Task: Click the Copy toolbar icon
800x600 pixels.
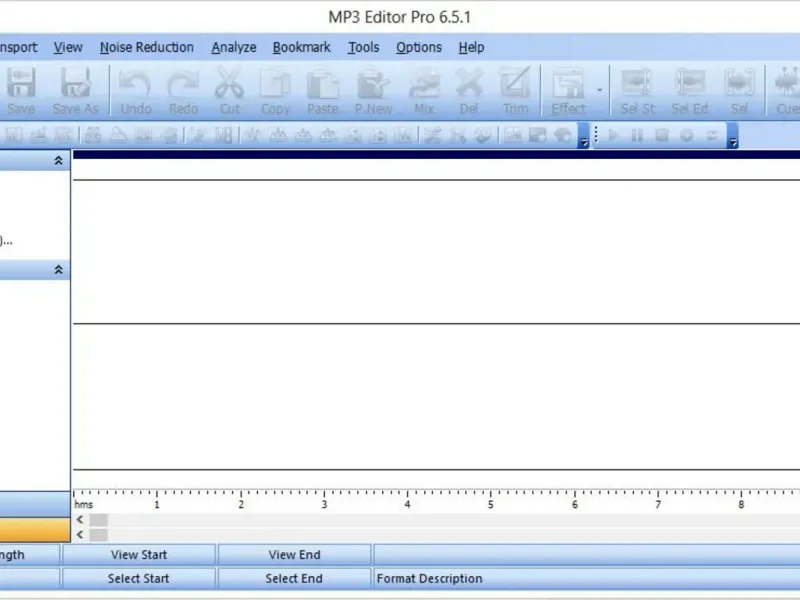Action: pos(276,90)
